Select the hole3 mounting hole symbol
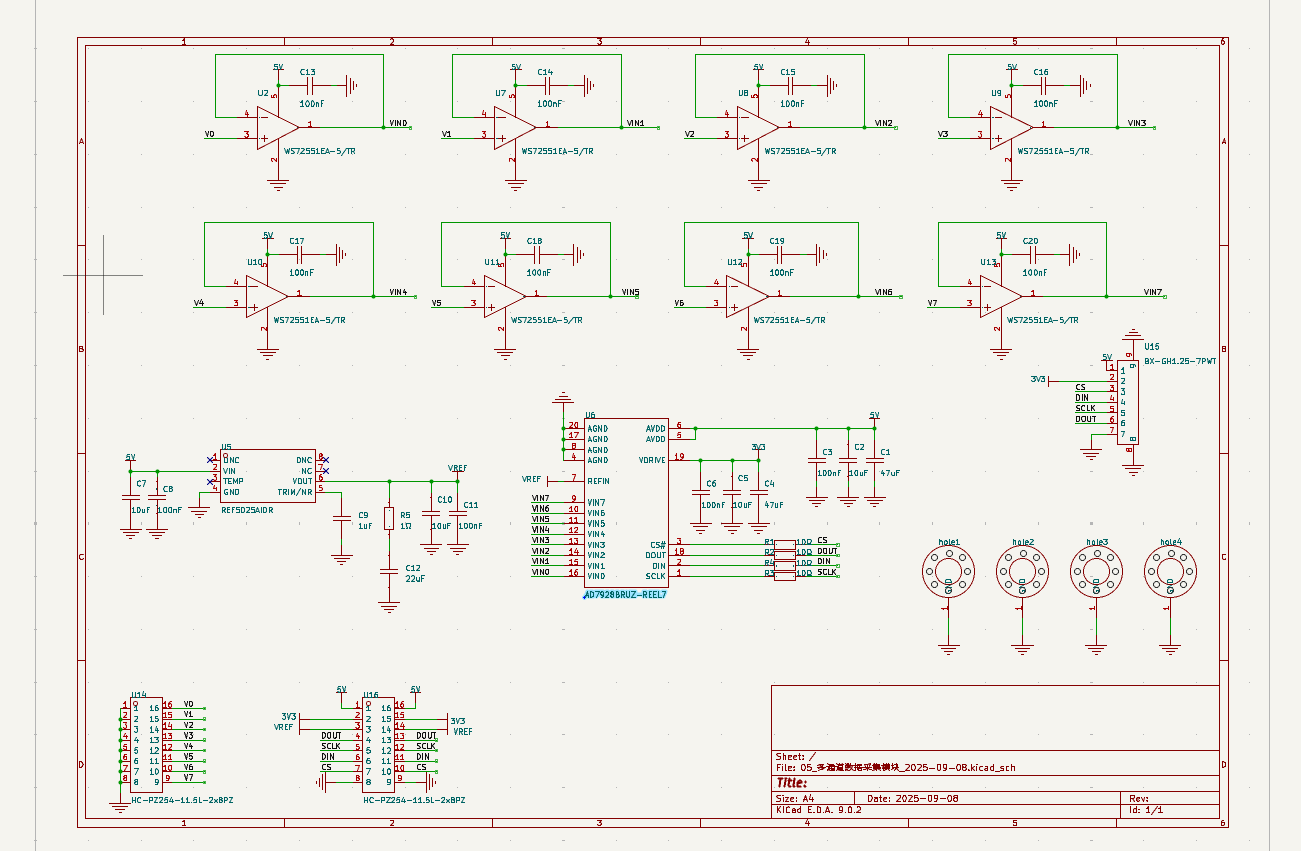Screen dimensions: 1301x851 (x=1096, y=573)
